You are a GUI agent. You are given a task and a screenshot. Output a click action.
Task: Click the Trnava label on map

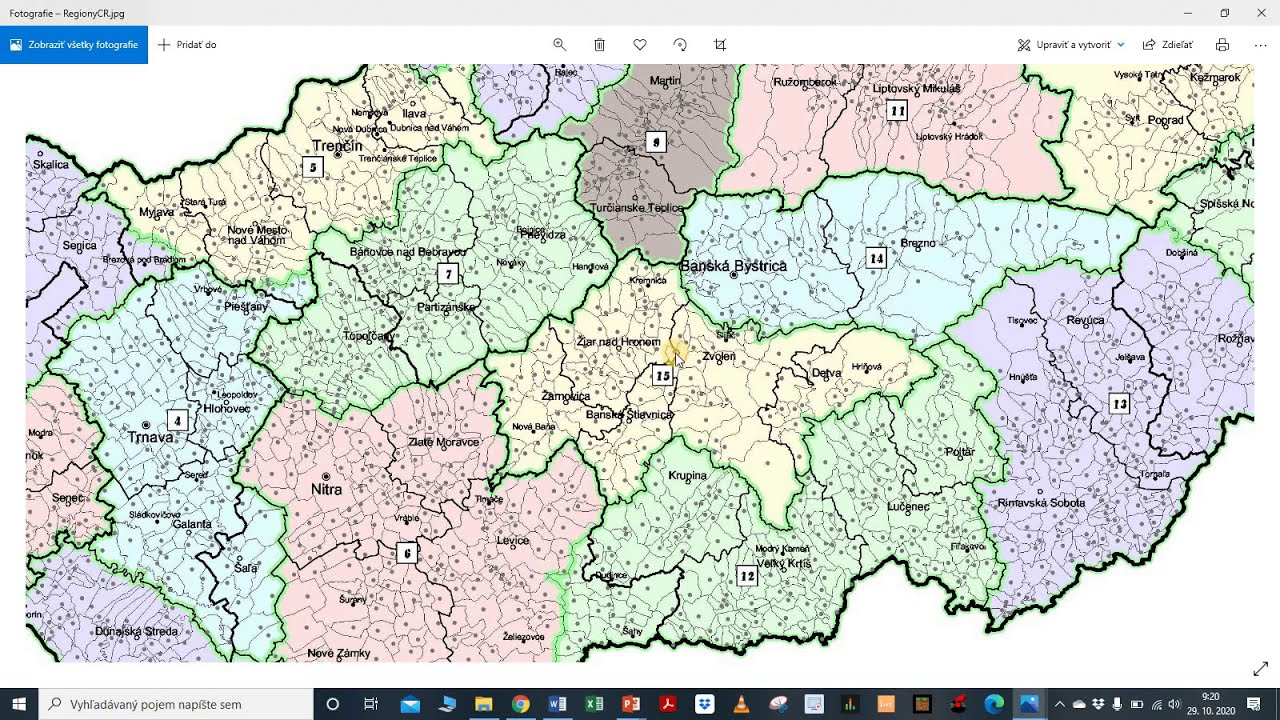[150, 437]
